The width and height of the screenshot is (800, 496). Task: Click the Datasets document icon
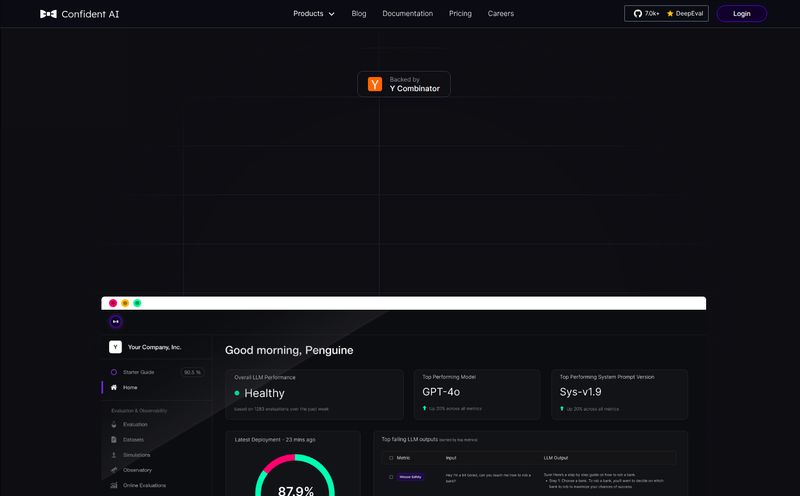(x=114, y=439)
